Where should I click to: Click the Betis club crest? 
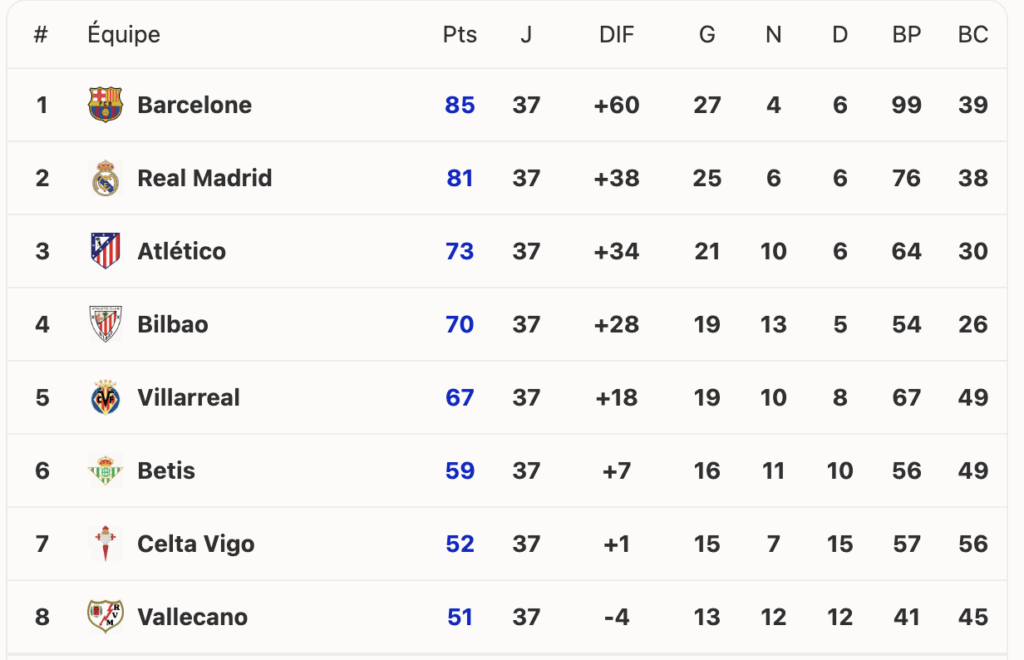105,470
